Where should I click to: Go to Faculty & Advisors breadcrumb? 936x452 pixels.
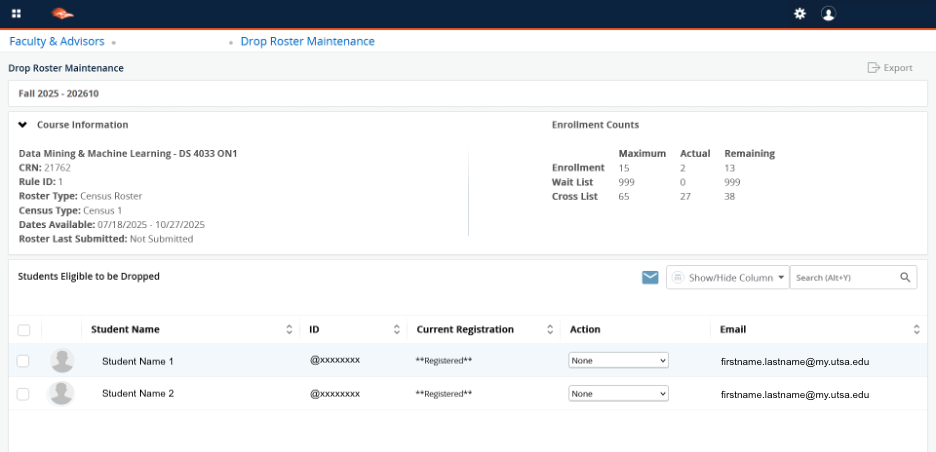[57, 42]
